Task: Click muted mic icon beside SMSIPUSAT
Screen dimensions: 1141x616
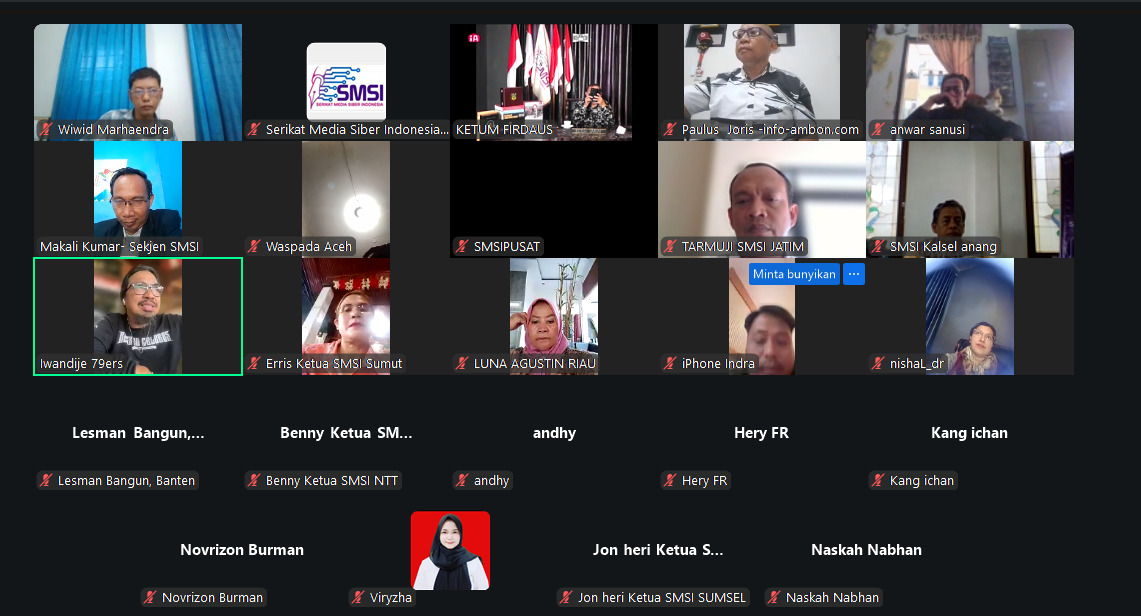Action: point(462,247)
